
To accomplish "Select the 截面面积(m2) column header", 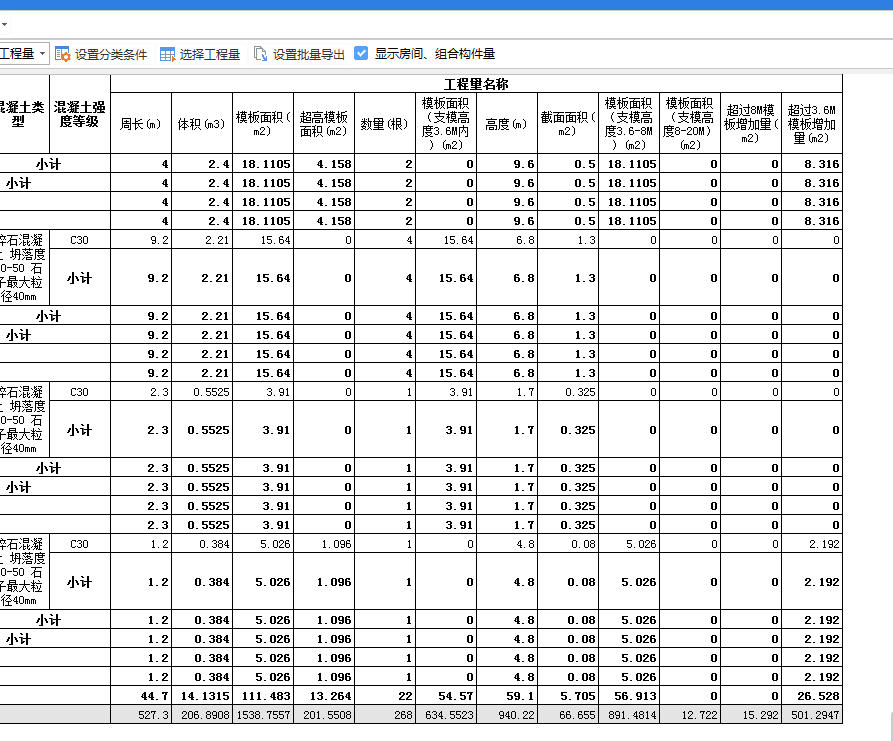I will click(567, 124).
